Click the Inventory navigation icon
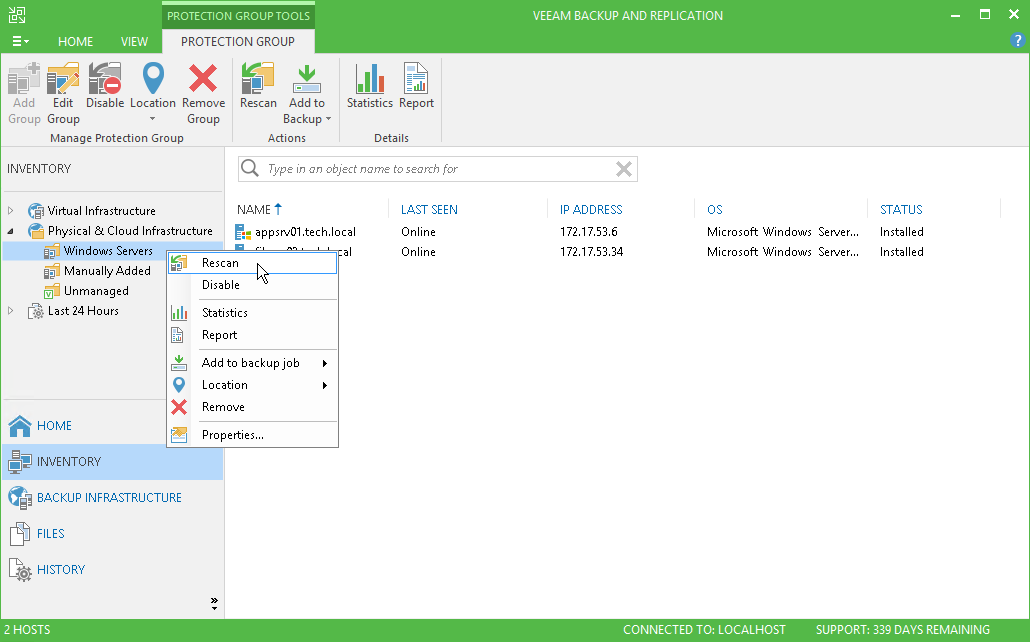Screen dimensions: 1030x642 tap(20, 462)
